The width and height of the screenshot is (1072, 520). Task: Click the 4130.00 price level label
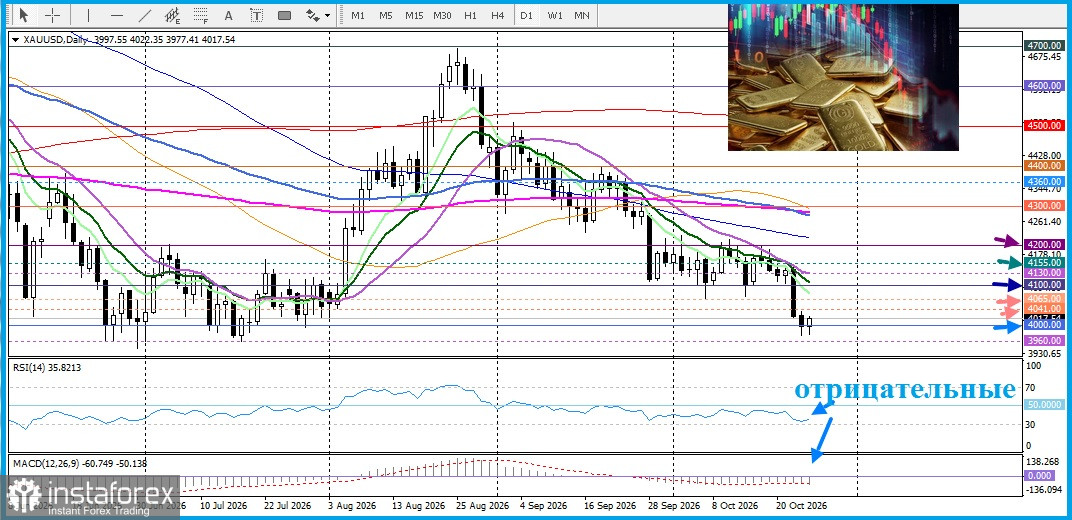[1044, 273]
